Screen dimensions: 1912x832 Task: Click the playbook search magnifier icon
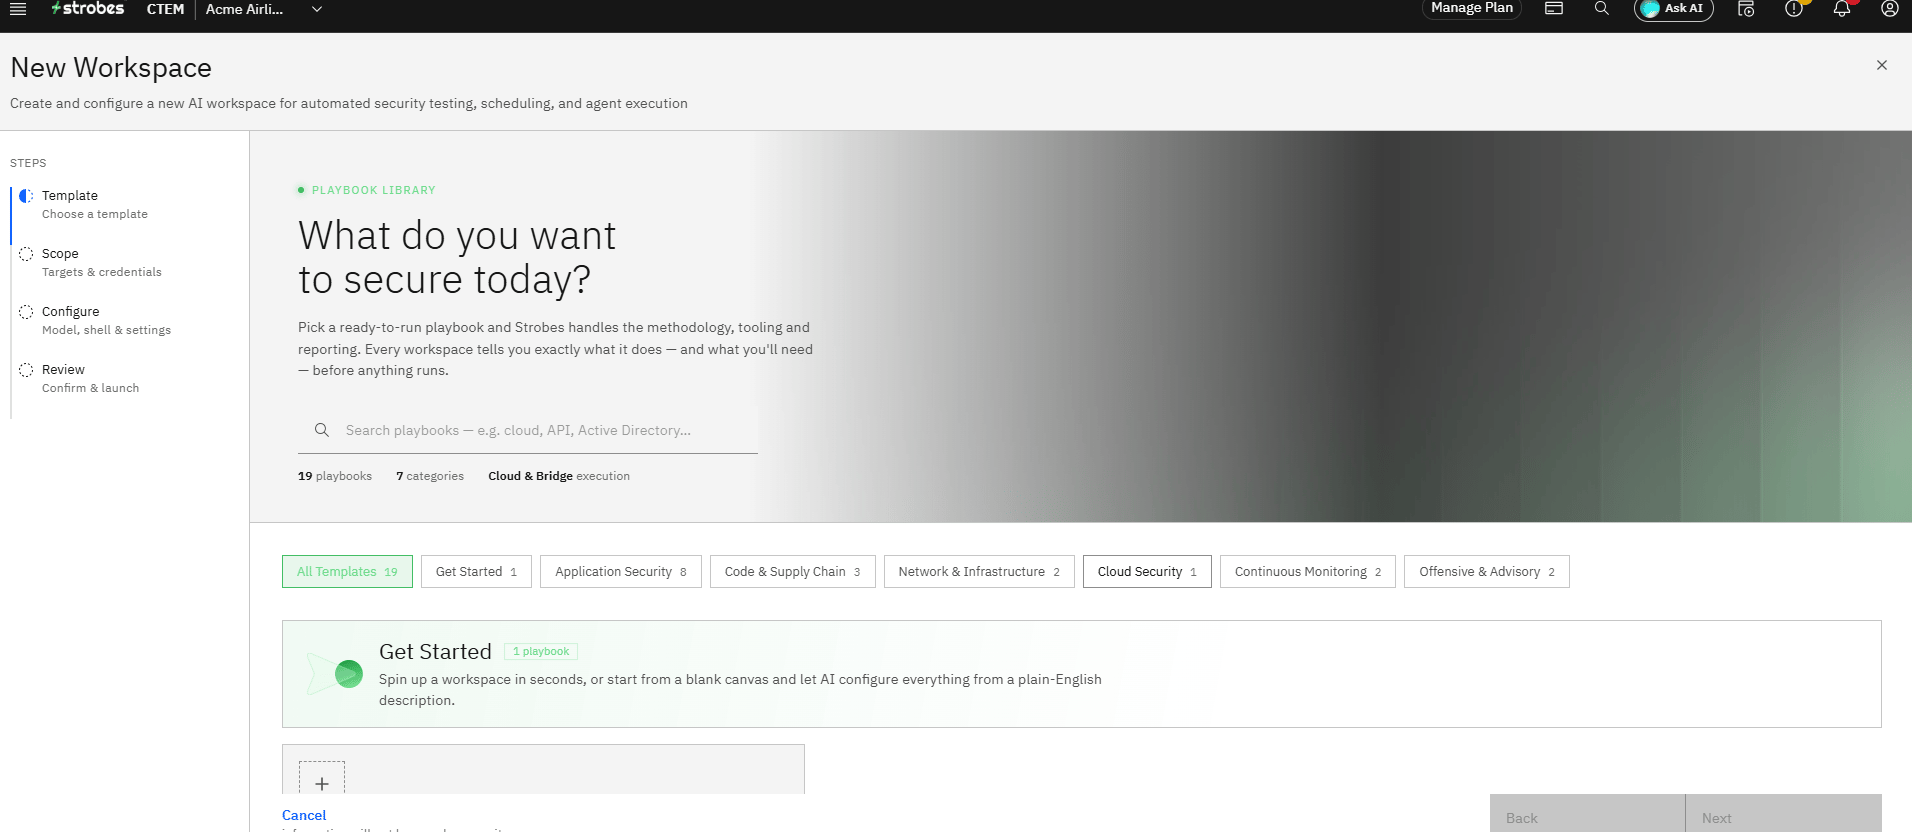point(322,430)
